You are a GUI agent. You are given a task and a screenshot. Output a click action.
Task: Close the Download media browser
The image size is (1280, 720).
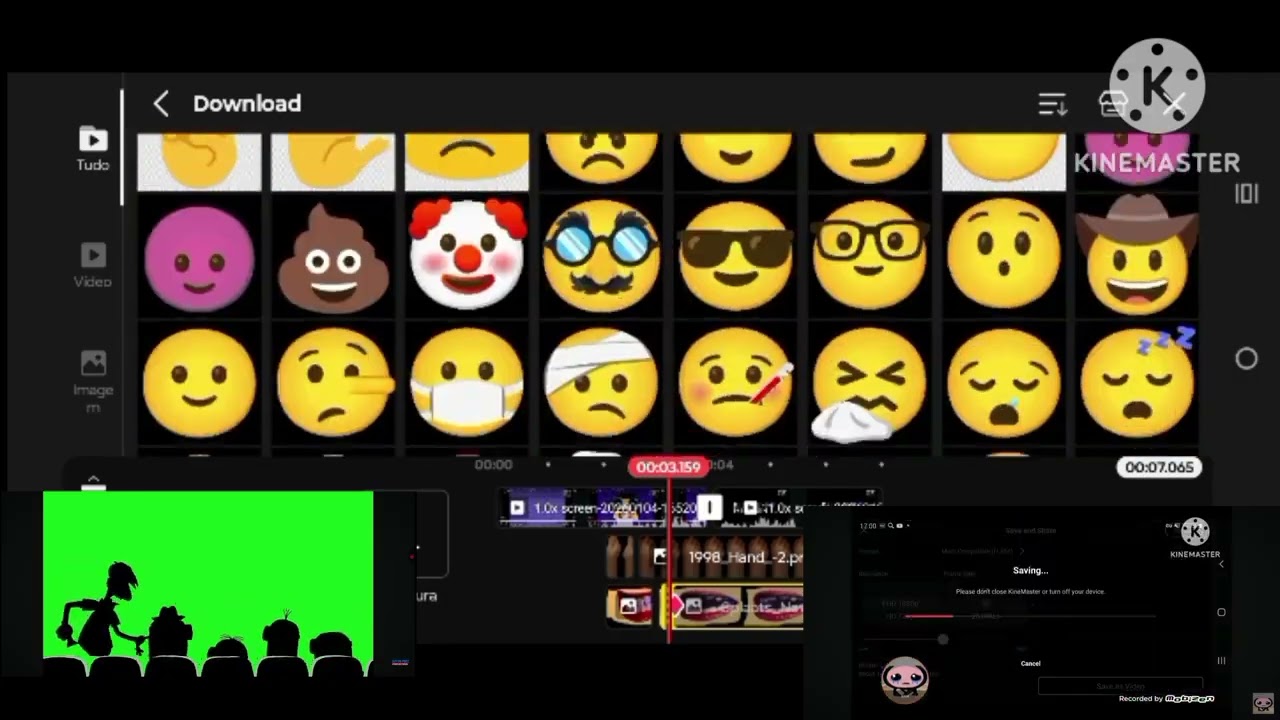[x=1174, y=104]
